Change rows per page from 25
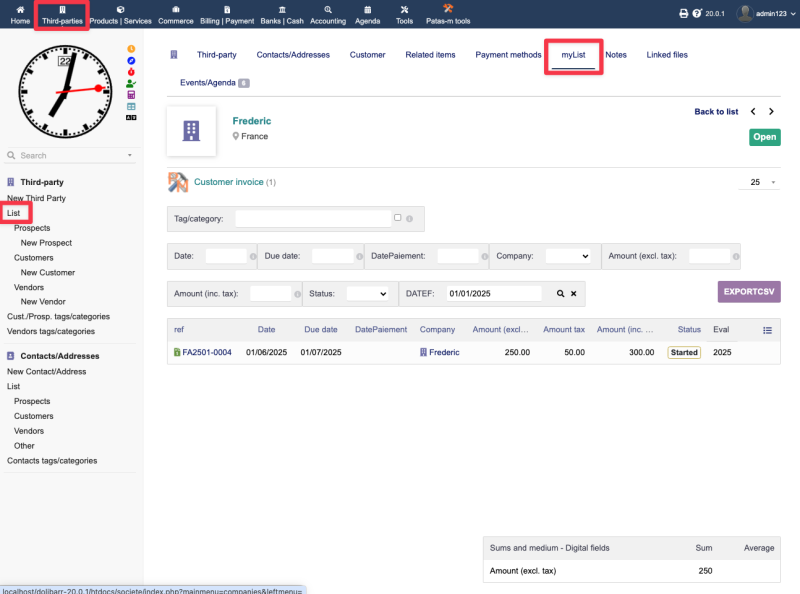Viewport: 800px width, 594px height. [762, 182]
